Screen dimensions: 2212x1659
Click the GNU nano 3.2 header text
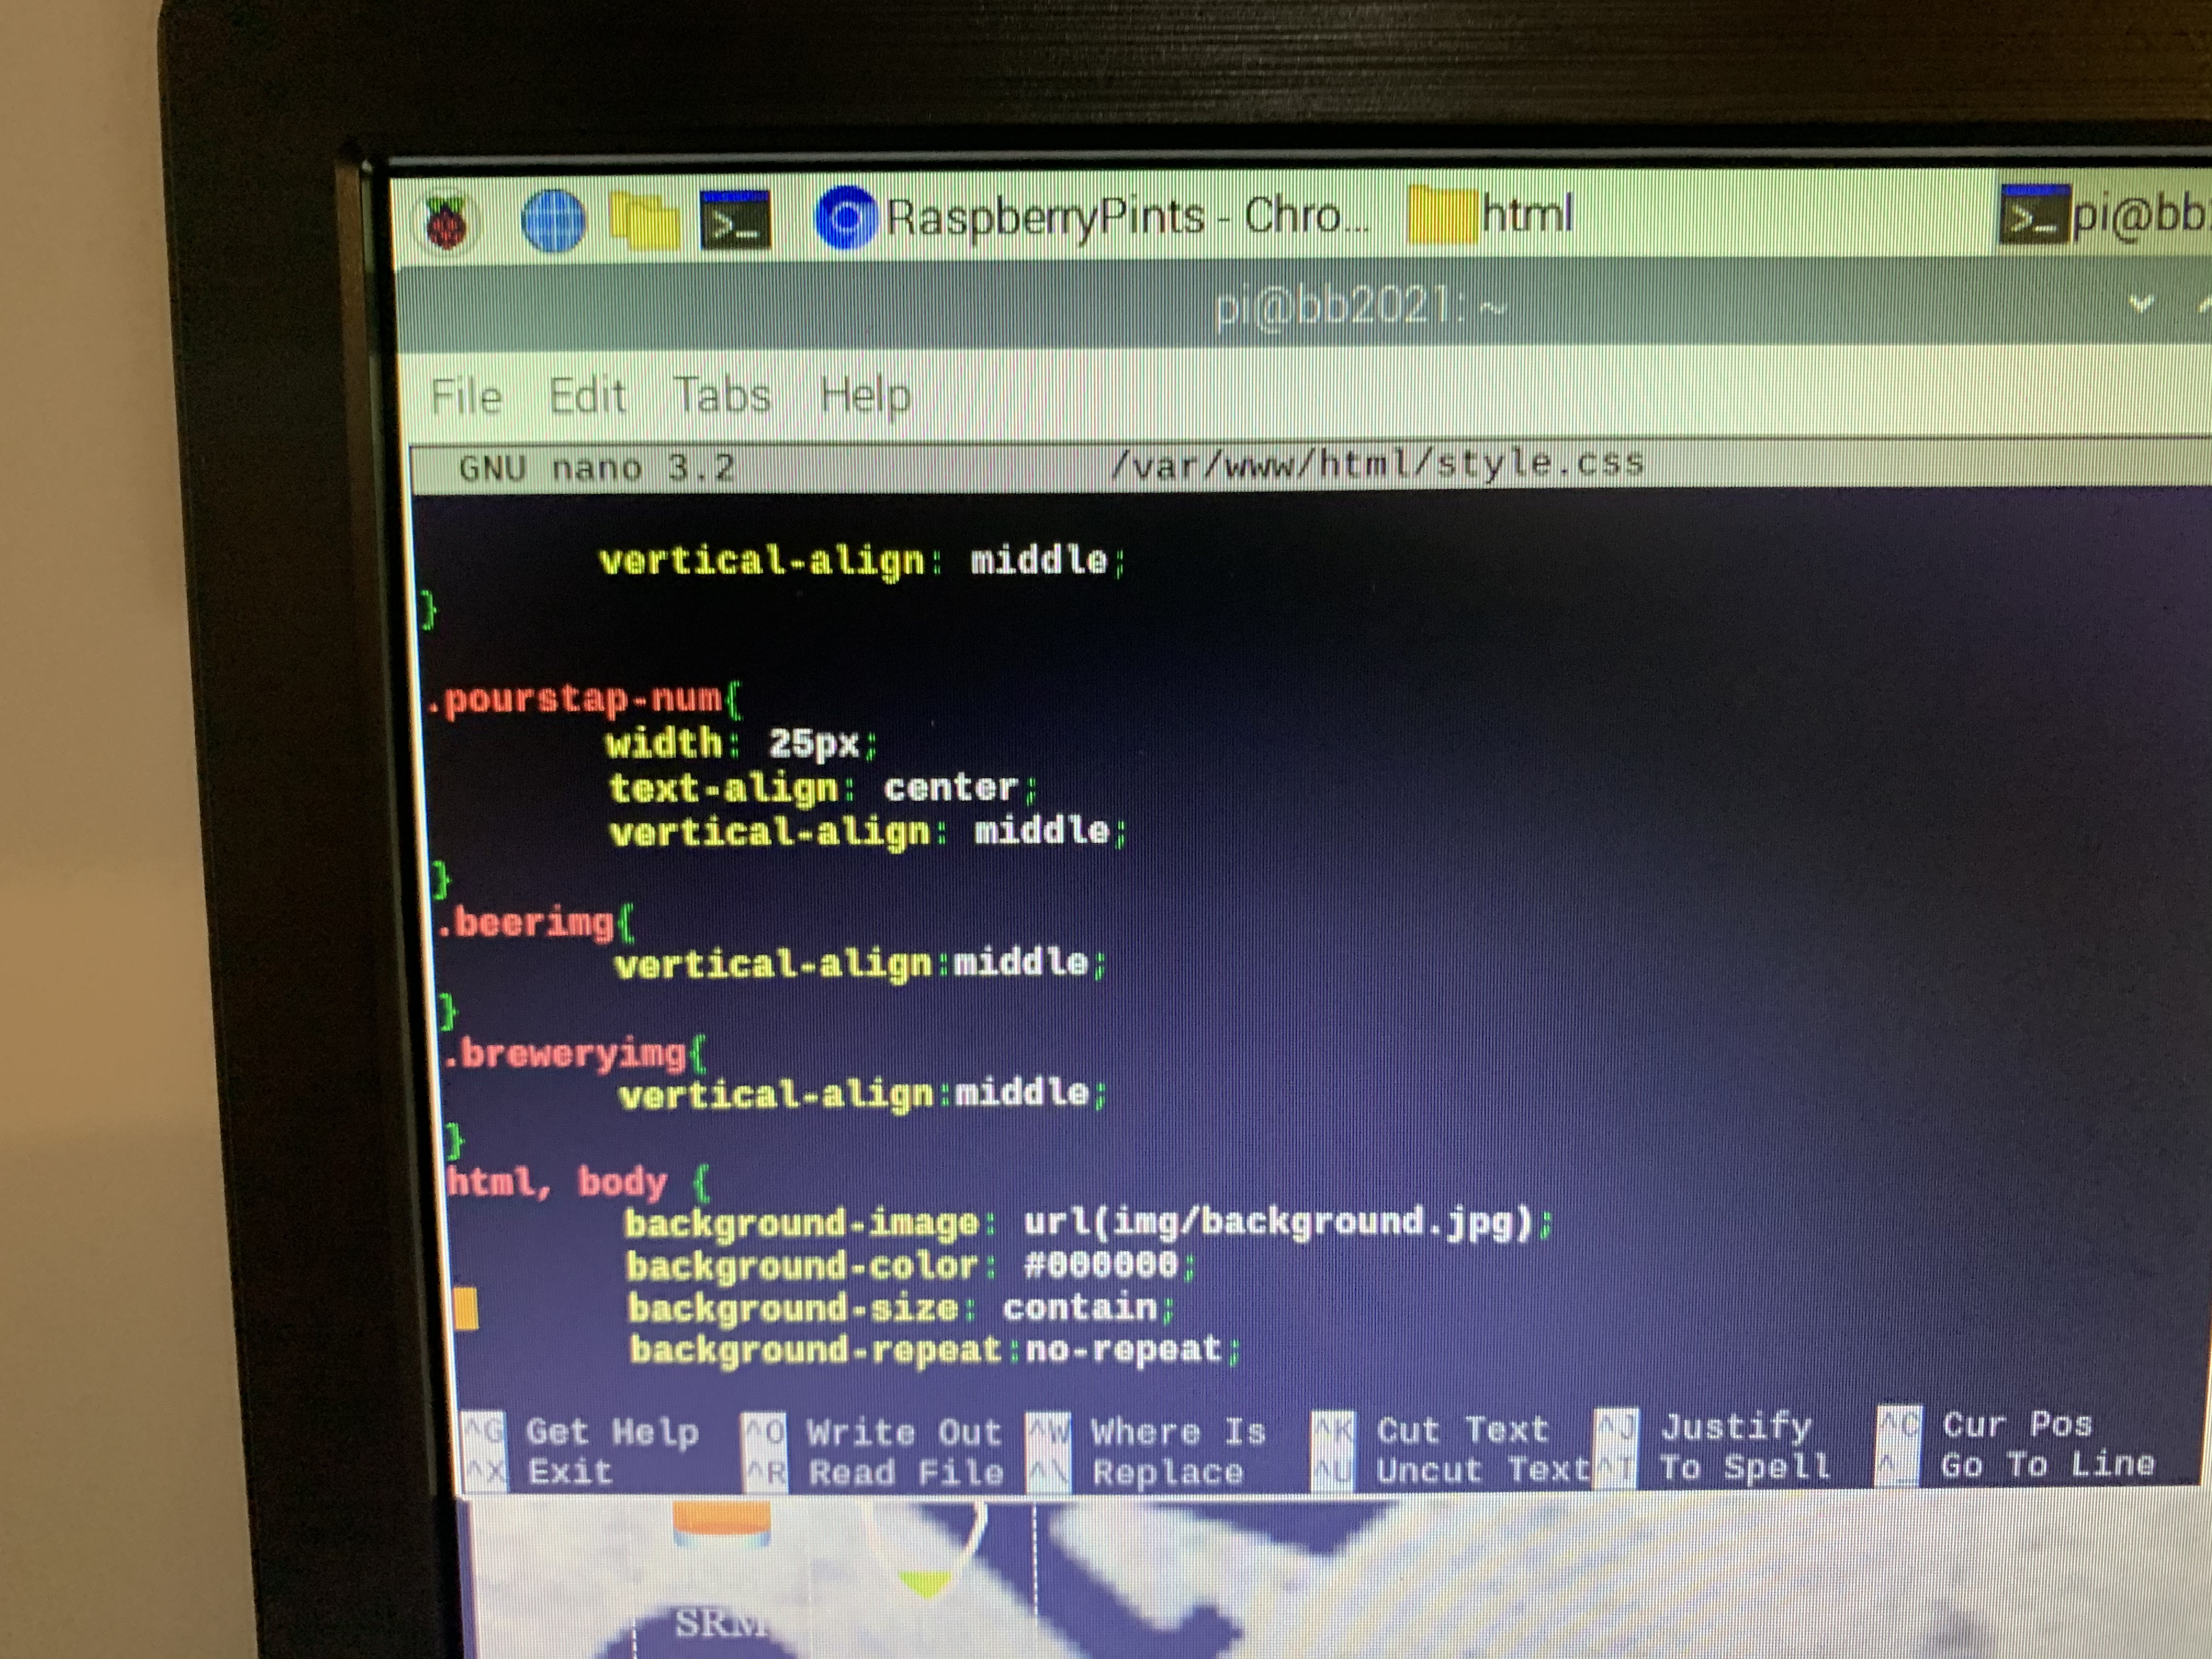[597, 468]
